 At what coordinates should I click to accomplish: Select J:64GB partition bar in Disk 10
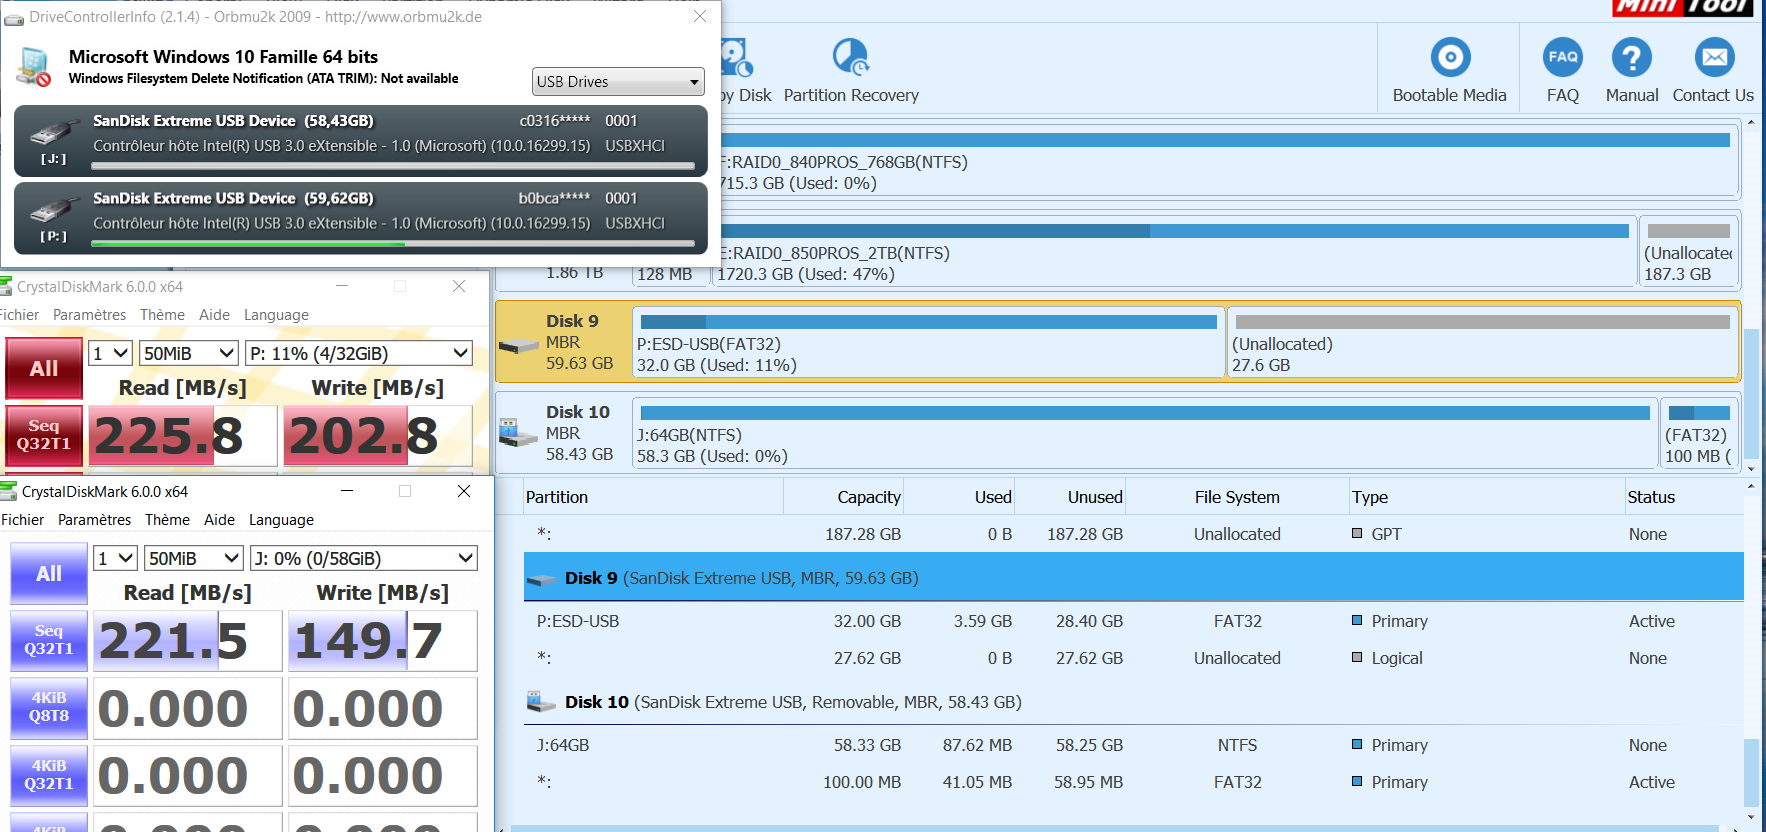1145,433
